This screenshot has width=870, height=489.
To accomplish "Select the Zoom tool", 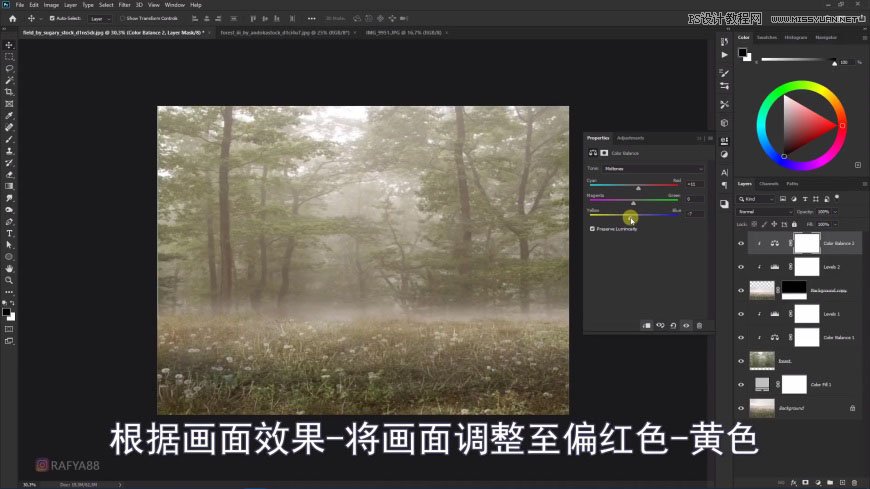I will click(x=9, y=280).
